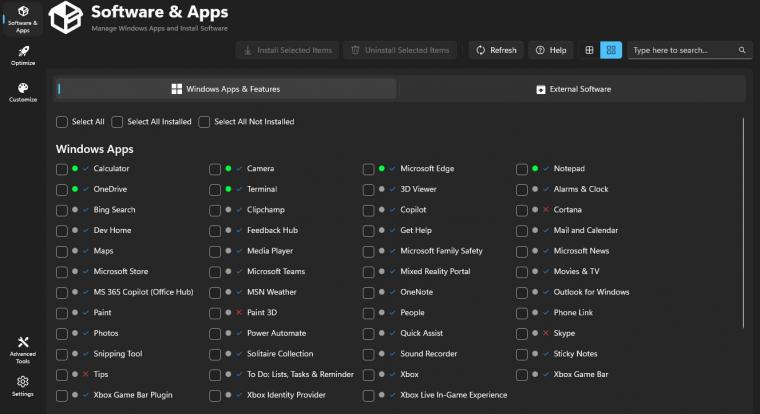Select the Sticky Notes label

[x=575, y=354]
